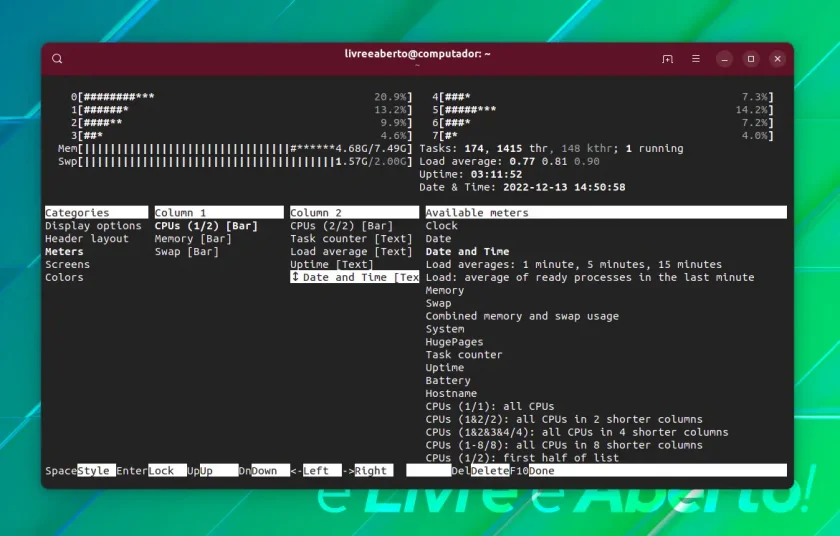Select the highlighted Date and Time meter
The height and width of the screenshot is (536, 840).
point(355,277)
